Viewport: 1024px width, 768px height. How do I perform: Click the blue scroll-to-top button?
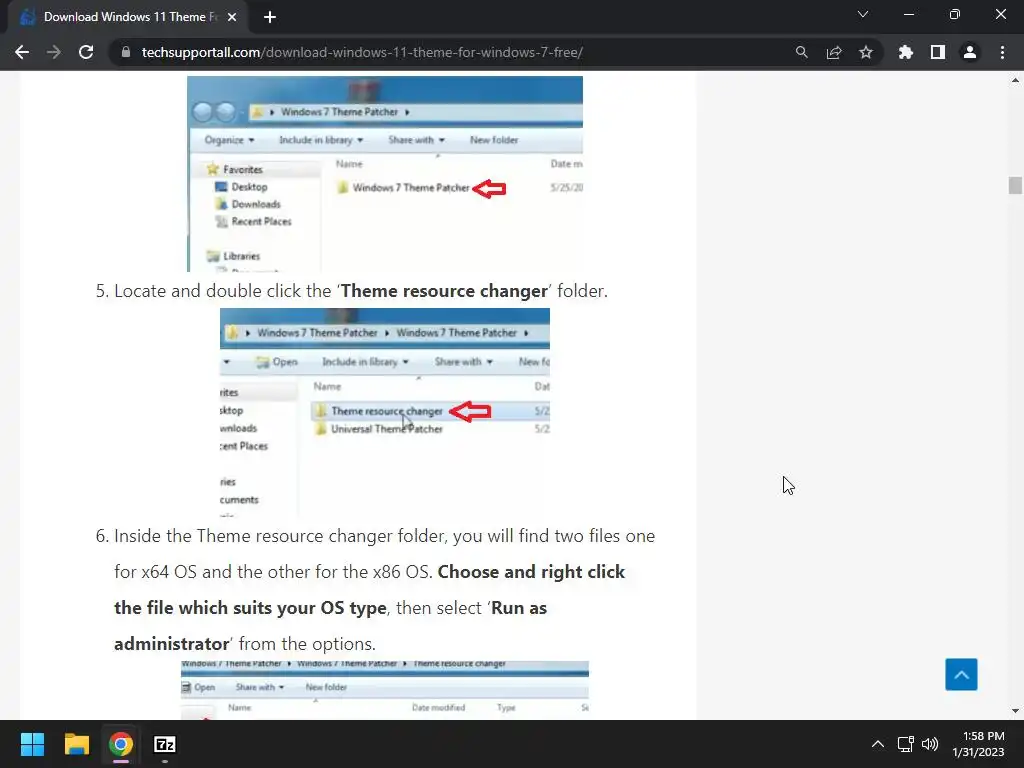[x=961, y=675]
